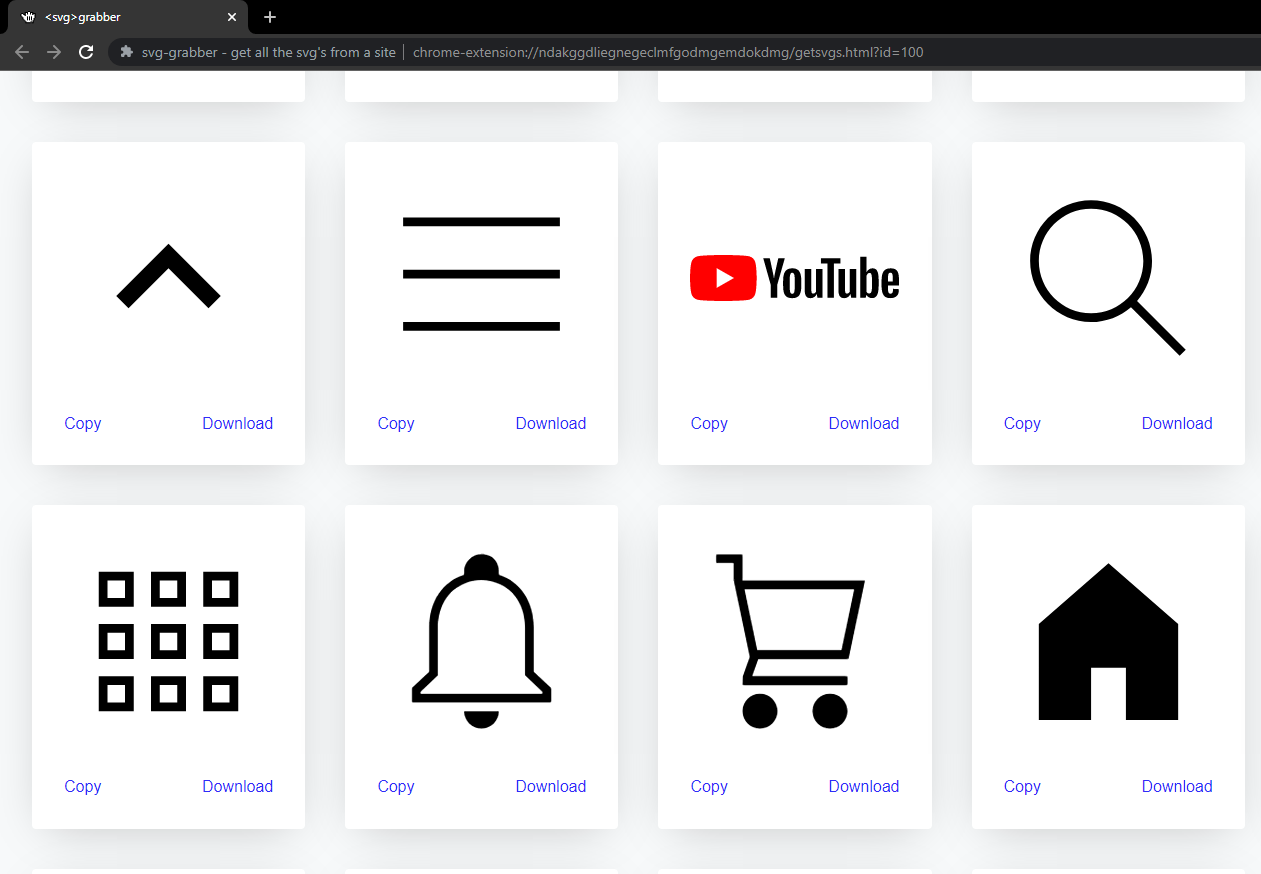Viewport: 1261px width, 874px height.
Task: Copy the bell SVG
Action: (396, 786)
